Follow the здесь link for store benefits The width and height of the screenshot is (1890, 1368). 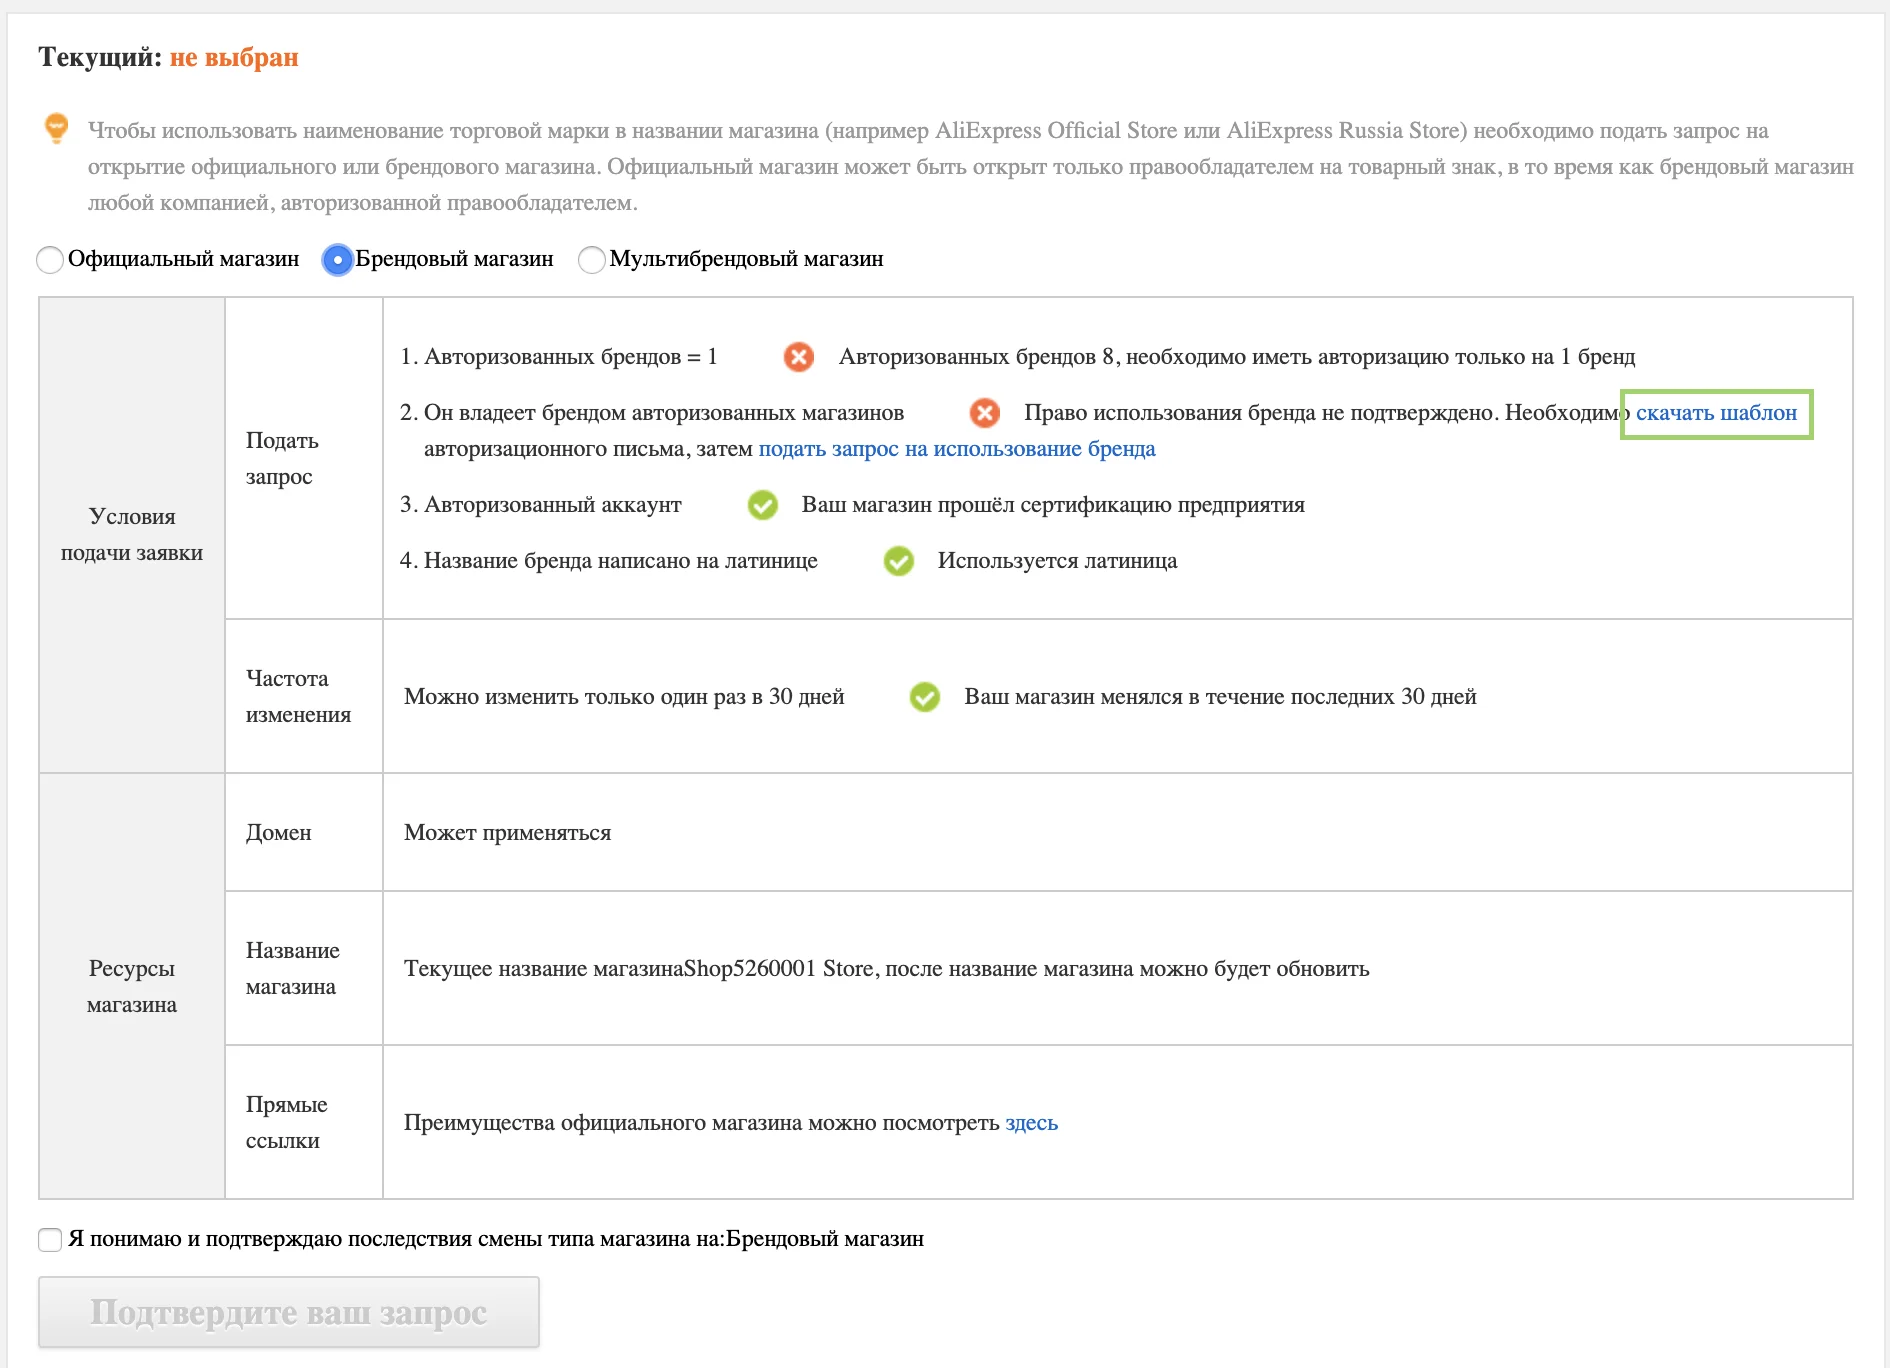[1031, 1123]
